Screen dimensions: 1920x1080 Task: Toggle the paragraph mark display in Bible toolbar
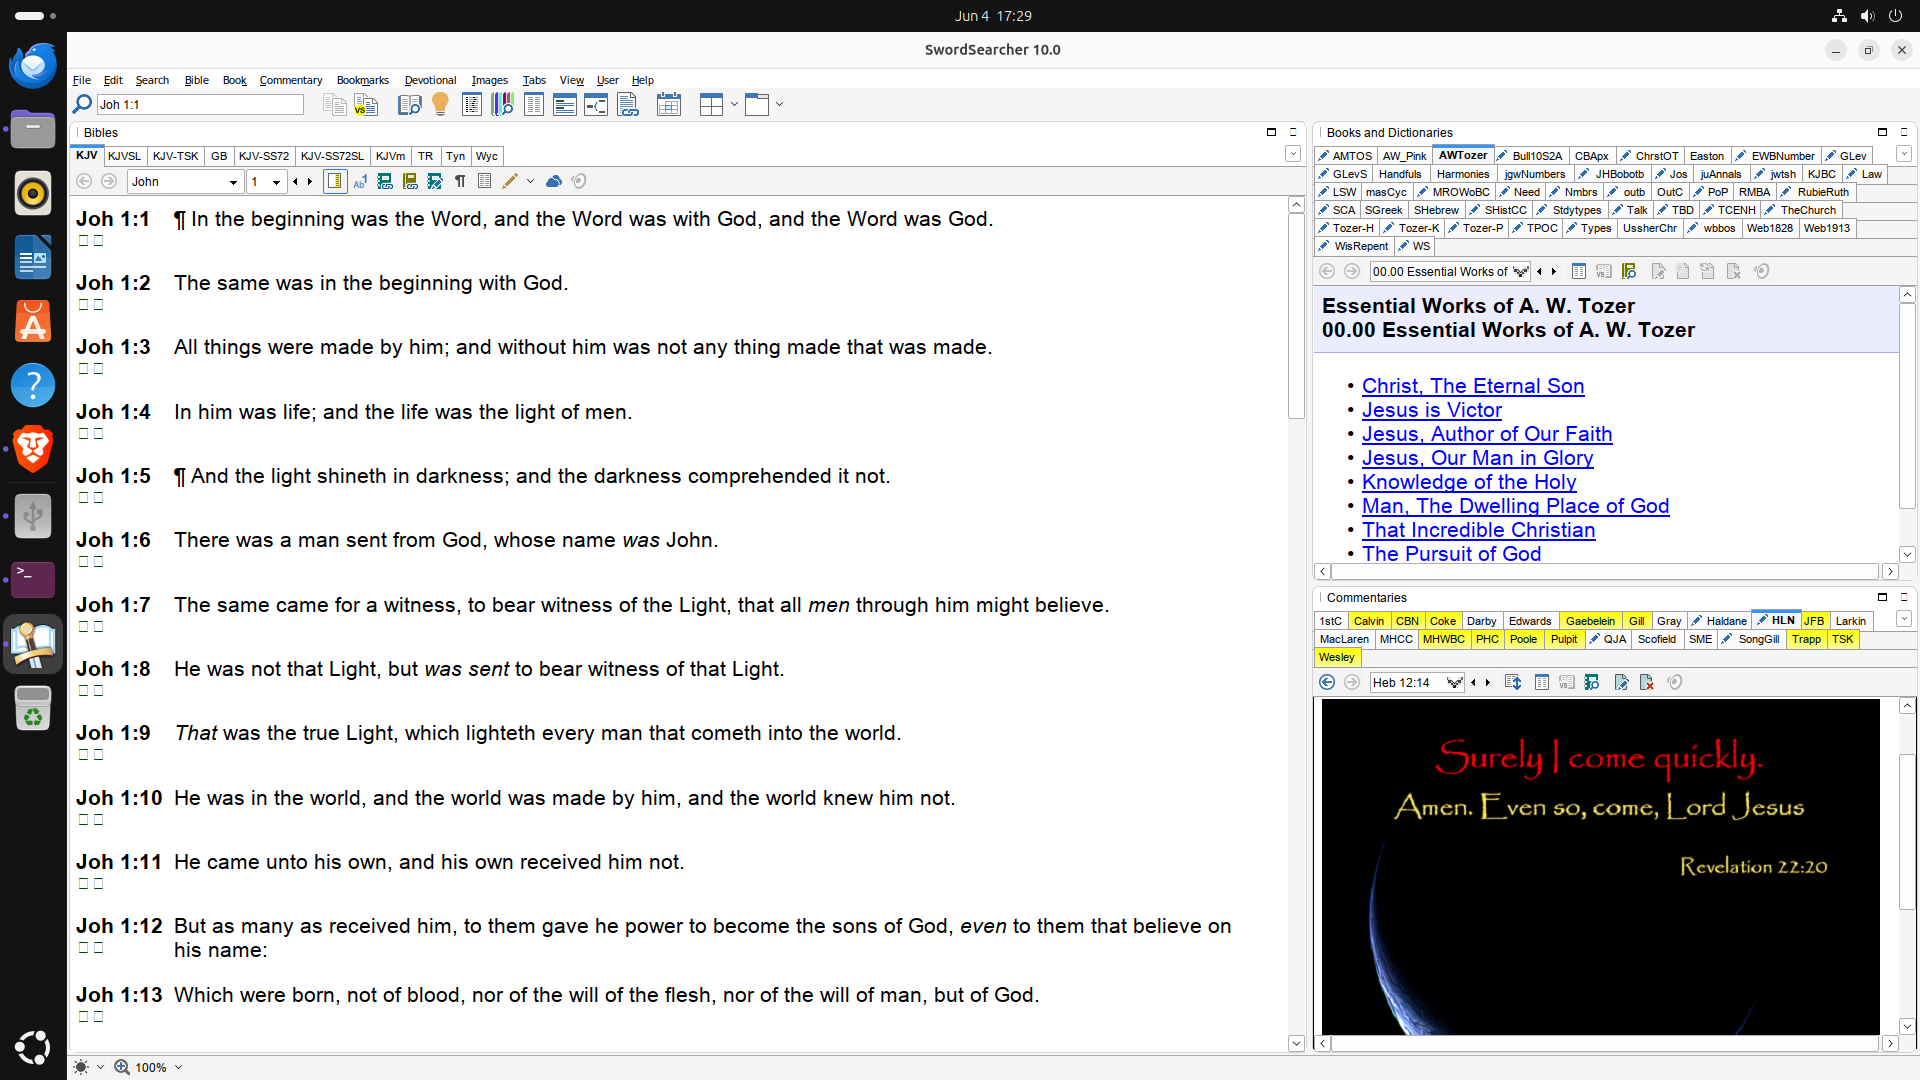tap(460, 181)
